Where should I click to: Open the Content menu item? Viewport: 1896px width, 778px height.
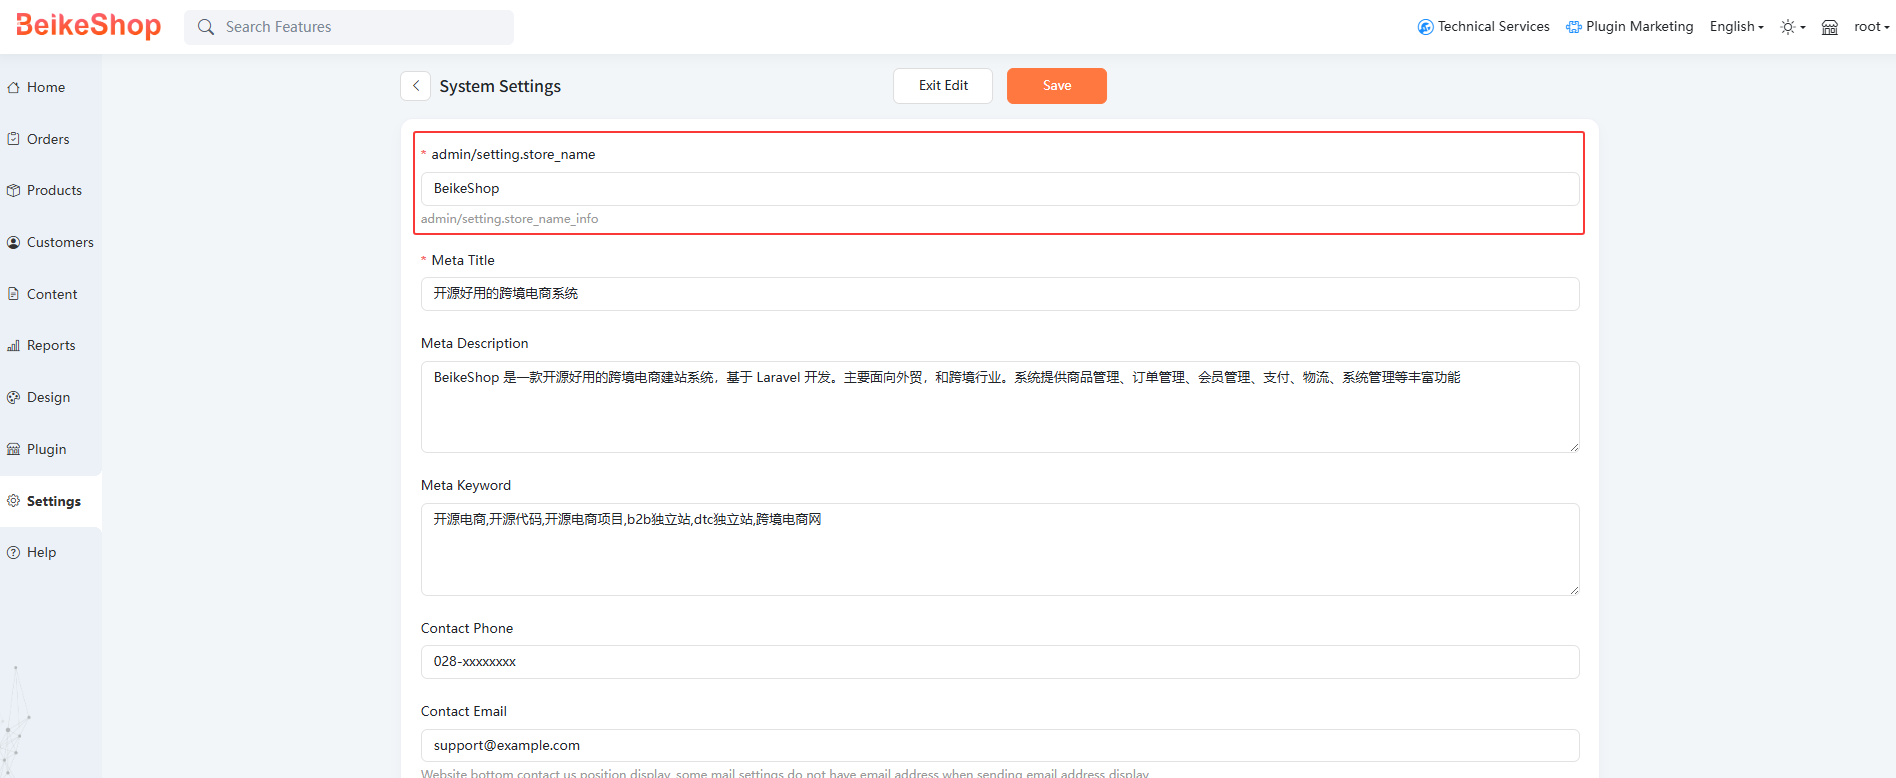pyautogui.click(x=51, y=294)
